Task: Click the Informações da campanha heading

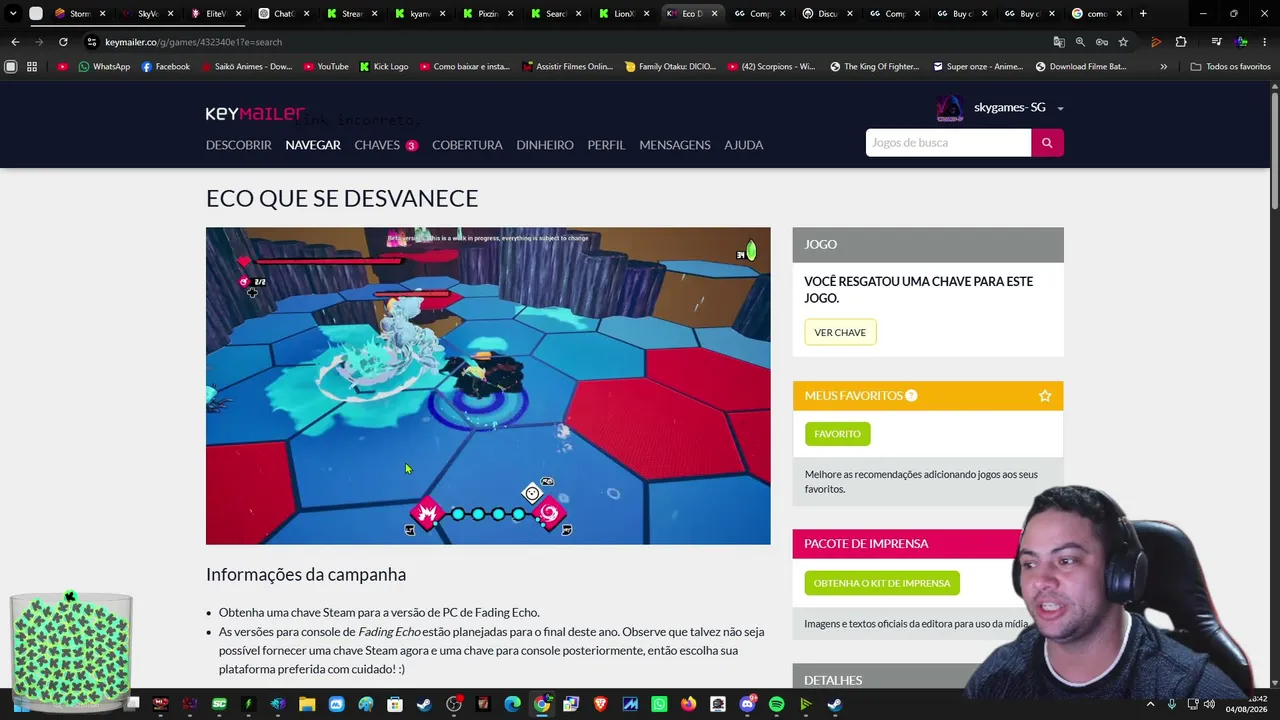Action: coord(306,575)
